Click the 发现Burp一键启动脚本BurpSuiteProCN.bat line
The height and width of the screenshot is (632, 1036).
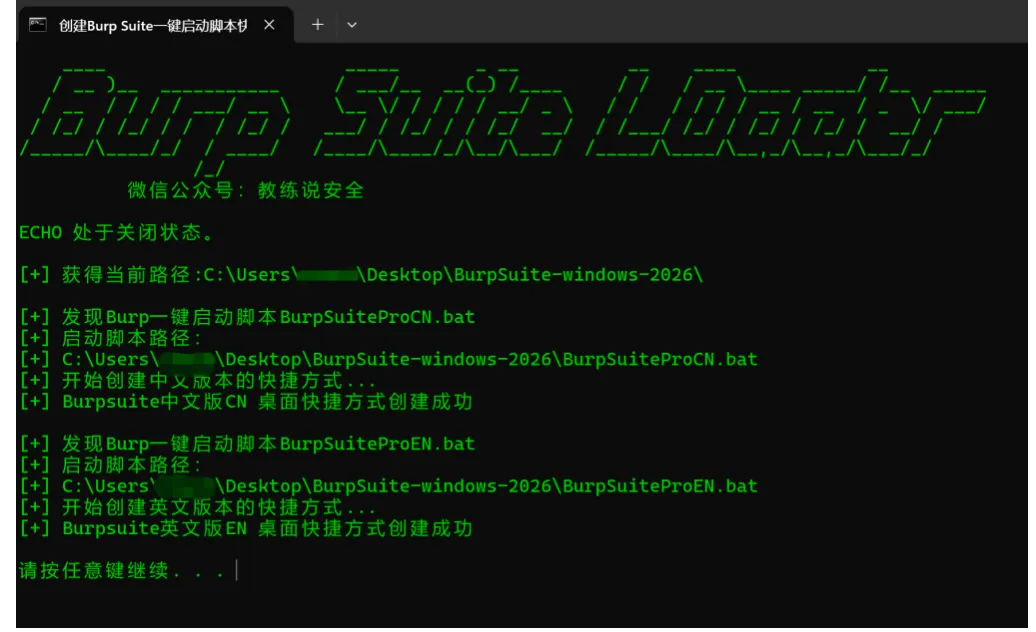click(x=247, y=317)
